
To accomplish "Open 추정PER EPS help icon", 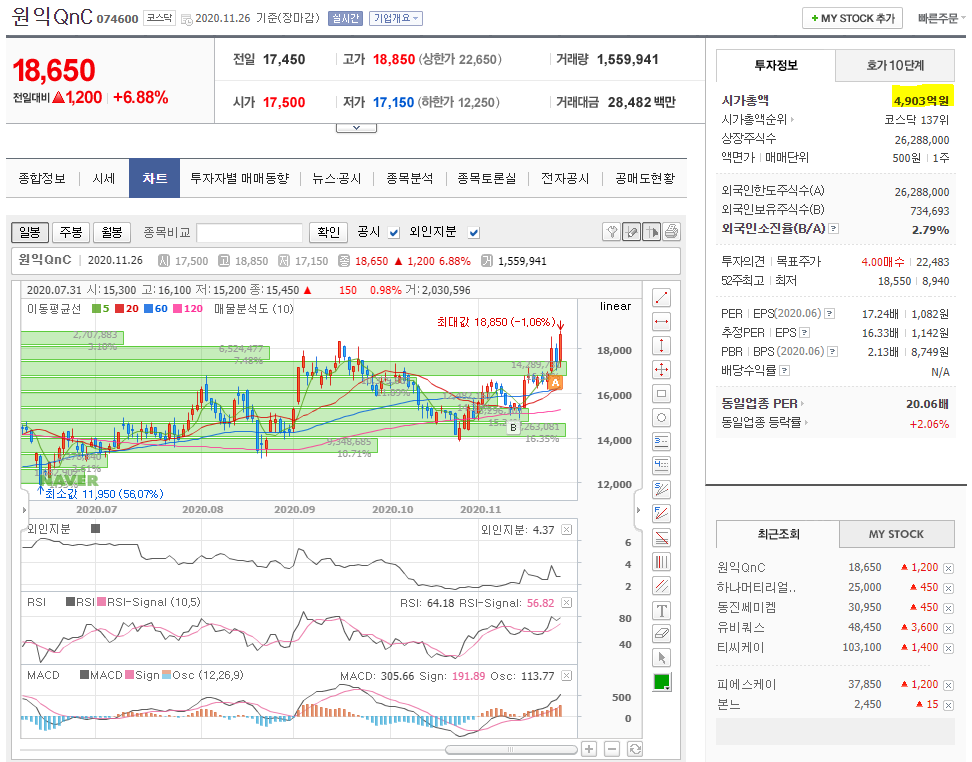I will click(805, 333).
